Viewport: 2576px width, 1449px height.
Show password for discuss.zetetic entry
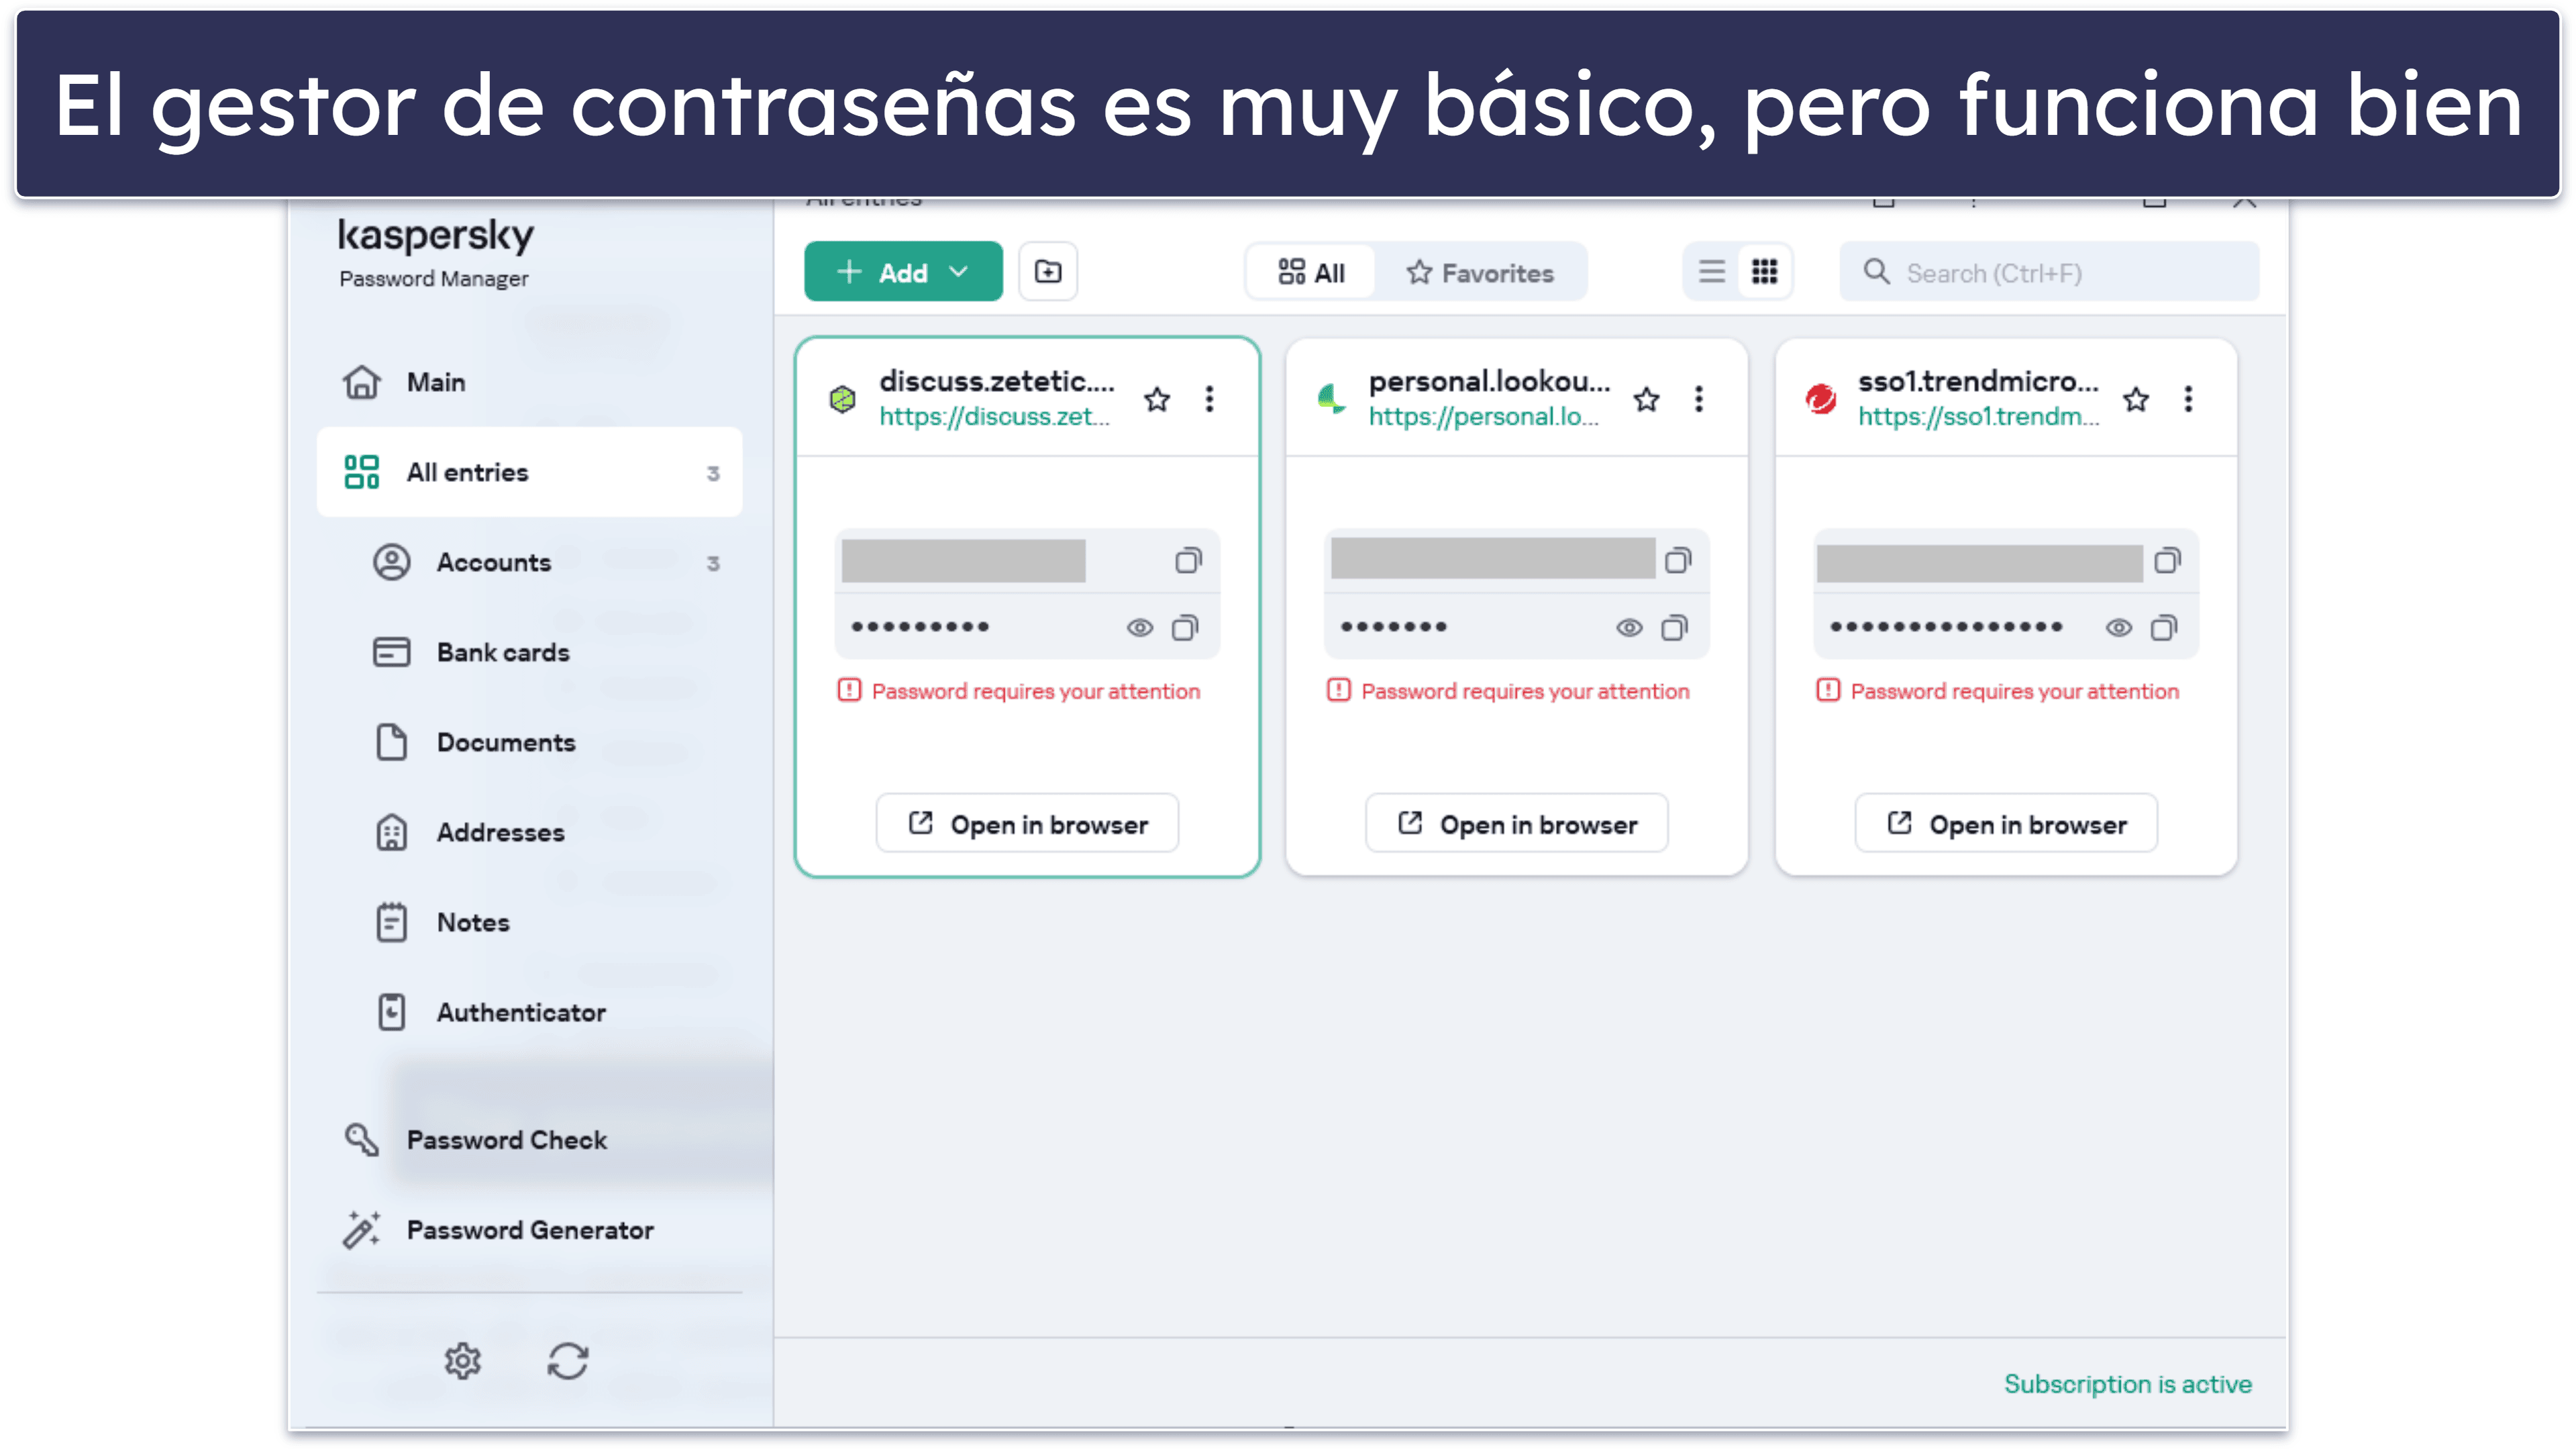1140,628
